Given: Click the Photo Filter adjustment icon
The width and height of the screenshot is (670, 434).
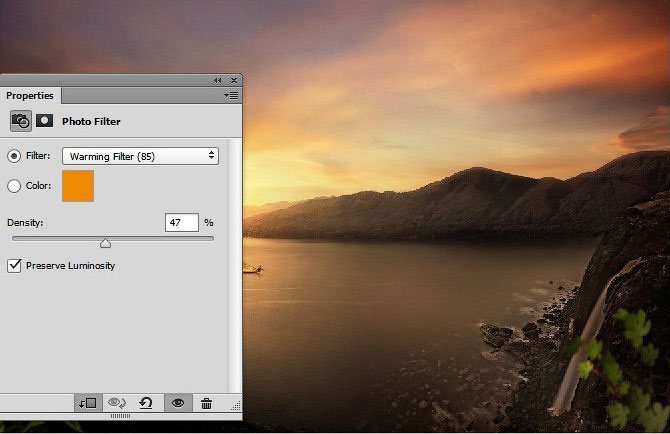Looking at the screenshot, I should click(x=21, y=121).
